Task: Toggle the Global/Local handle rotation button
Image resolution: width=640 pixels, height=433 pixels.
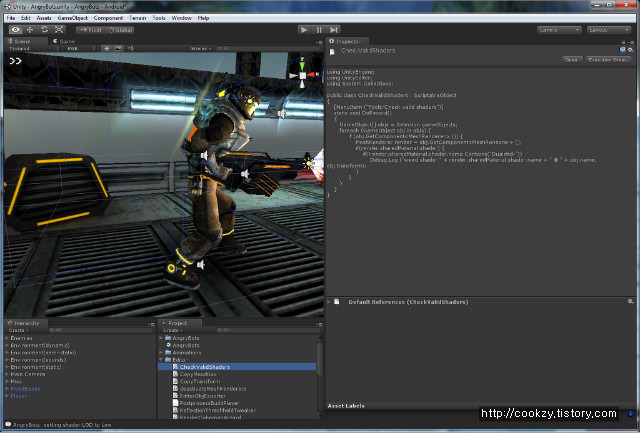Action: pos(120,30)
